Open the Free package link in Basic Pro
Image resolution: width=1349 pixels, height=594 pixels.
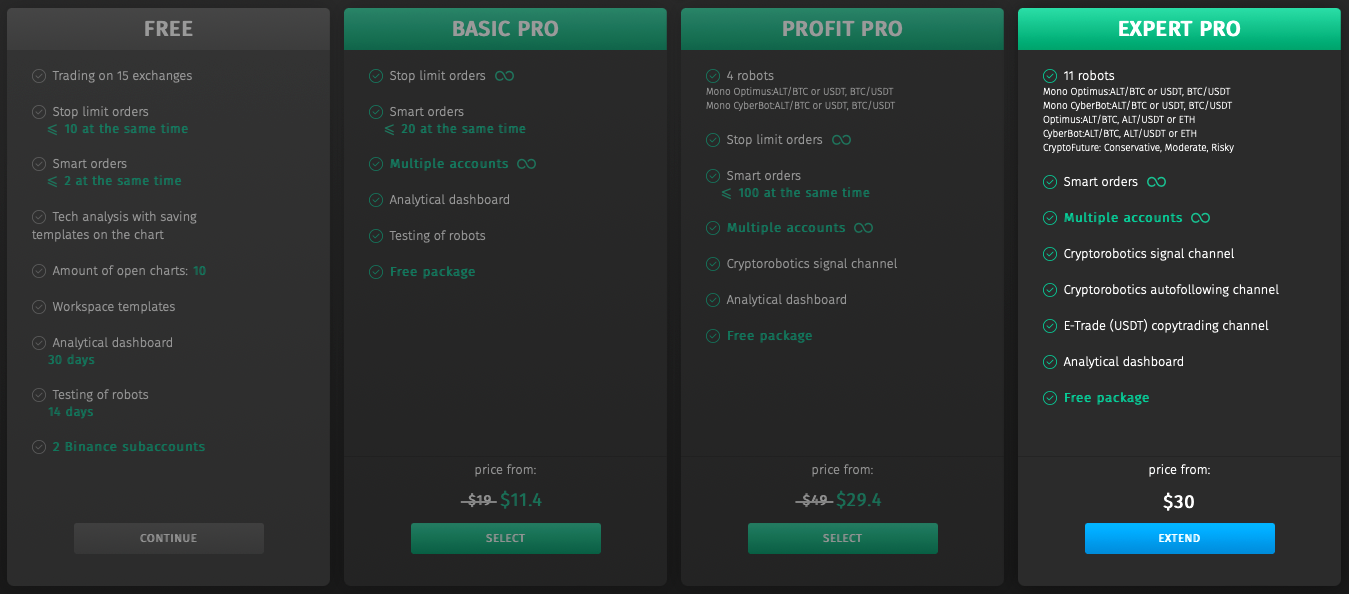(x=433, y=272)
